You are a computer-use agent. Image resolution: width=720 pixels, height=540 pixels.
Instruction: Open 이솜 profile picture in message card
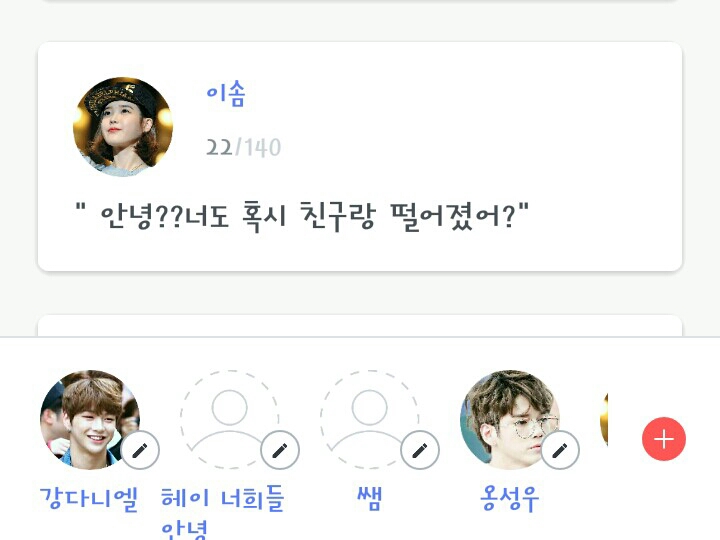click(x=123, y=127)
